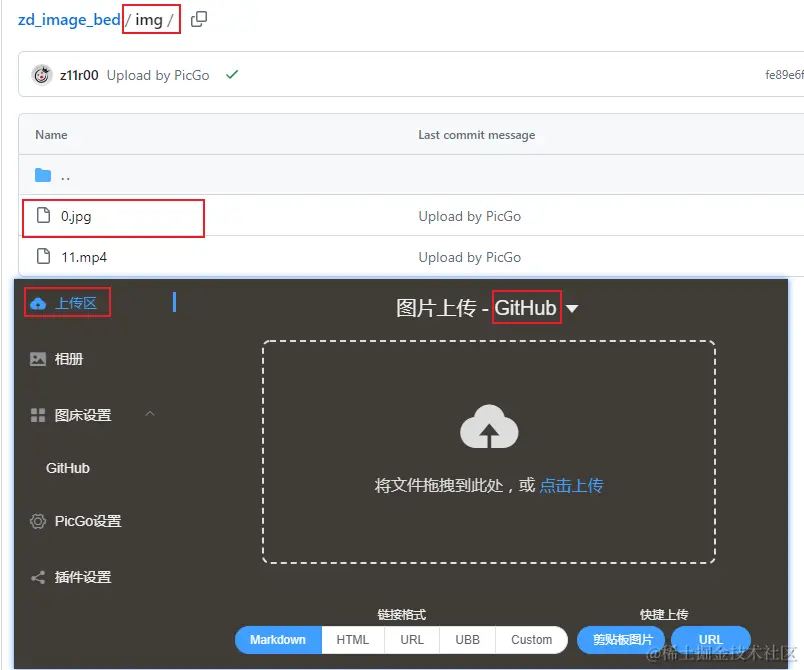Open the z11r00 author name
The width and height of the screenshot is (804, 670).
[79, 75]
